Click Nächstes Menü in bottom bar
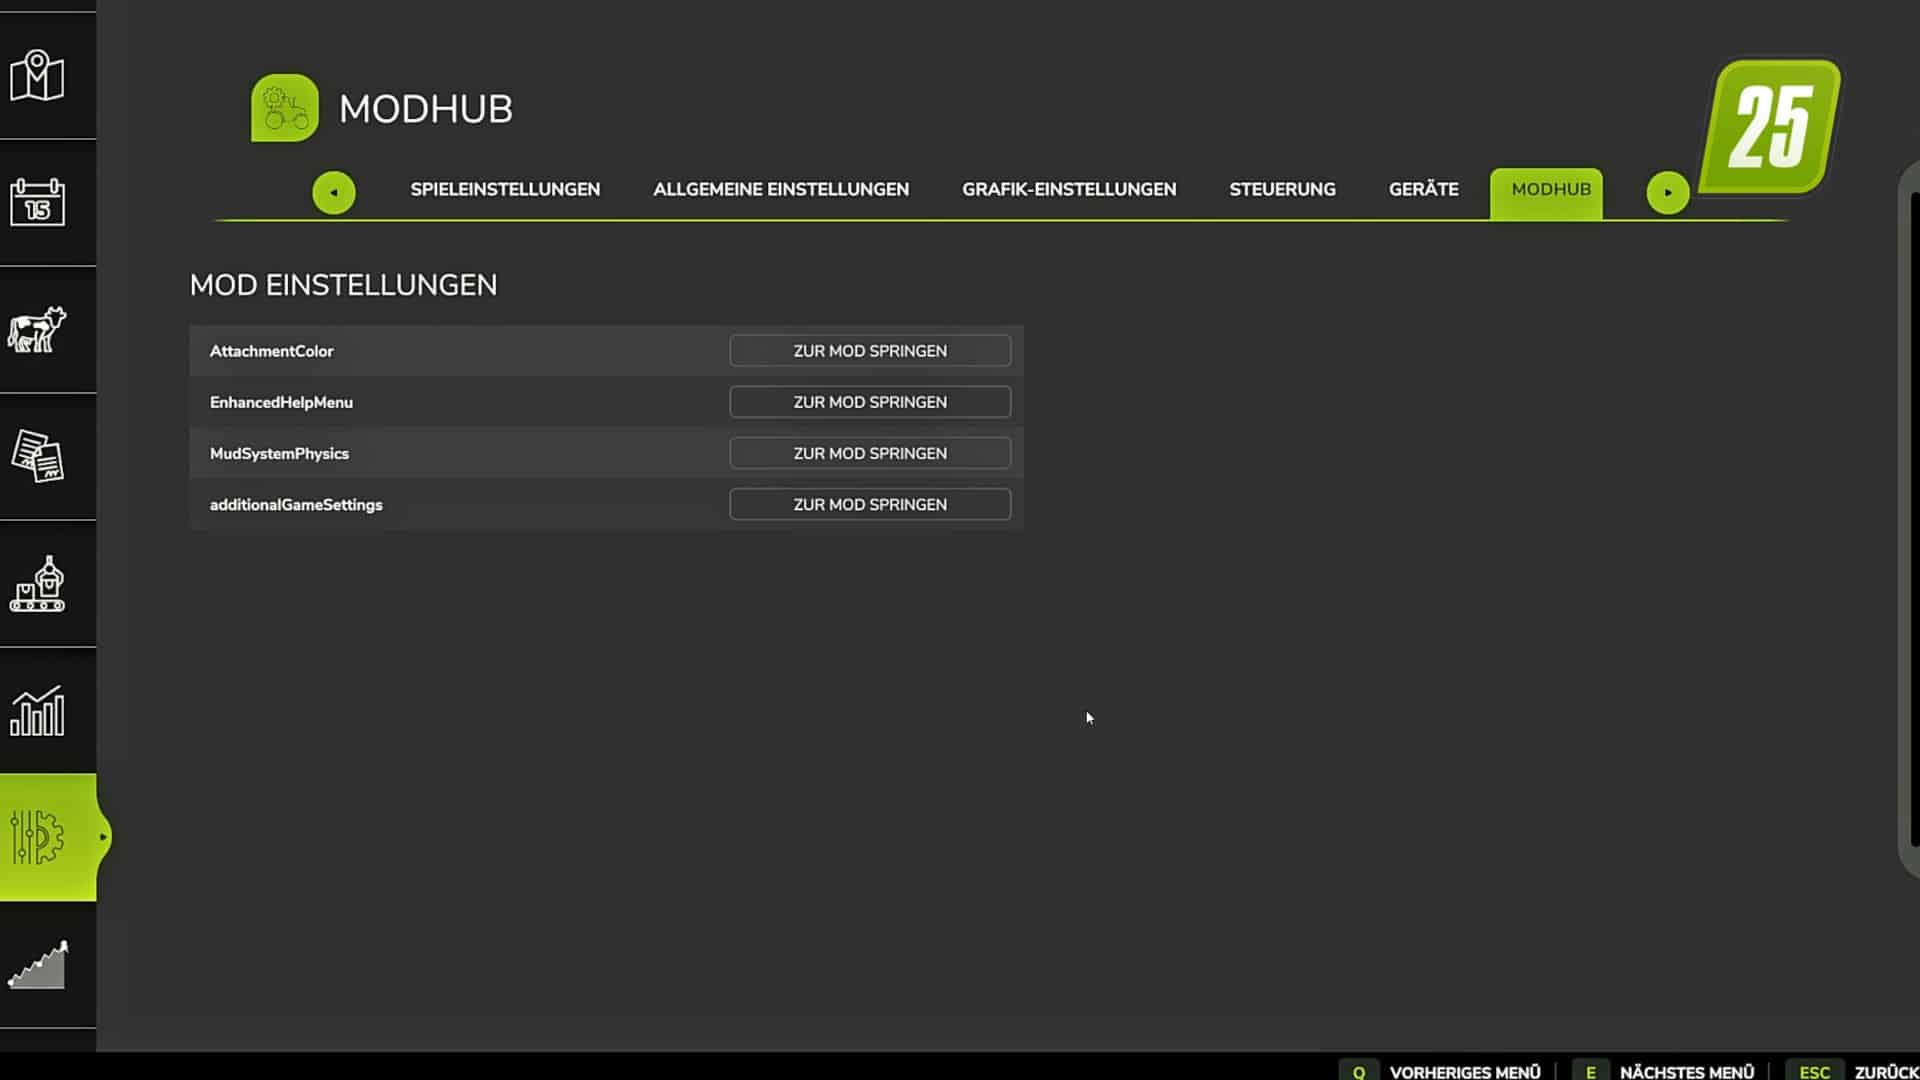 (1687, 1072)
